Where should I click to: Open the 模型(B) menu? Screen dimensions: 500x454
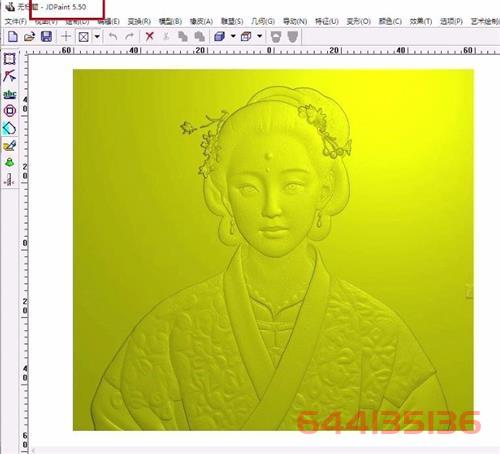point(170,22)
